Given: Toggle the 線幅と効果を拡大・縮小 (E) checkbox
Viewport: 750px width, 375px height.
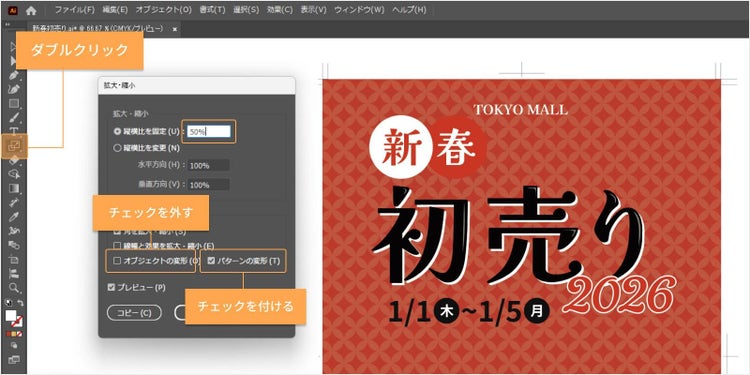Looking at the screenshot, I should coord(117,245).
